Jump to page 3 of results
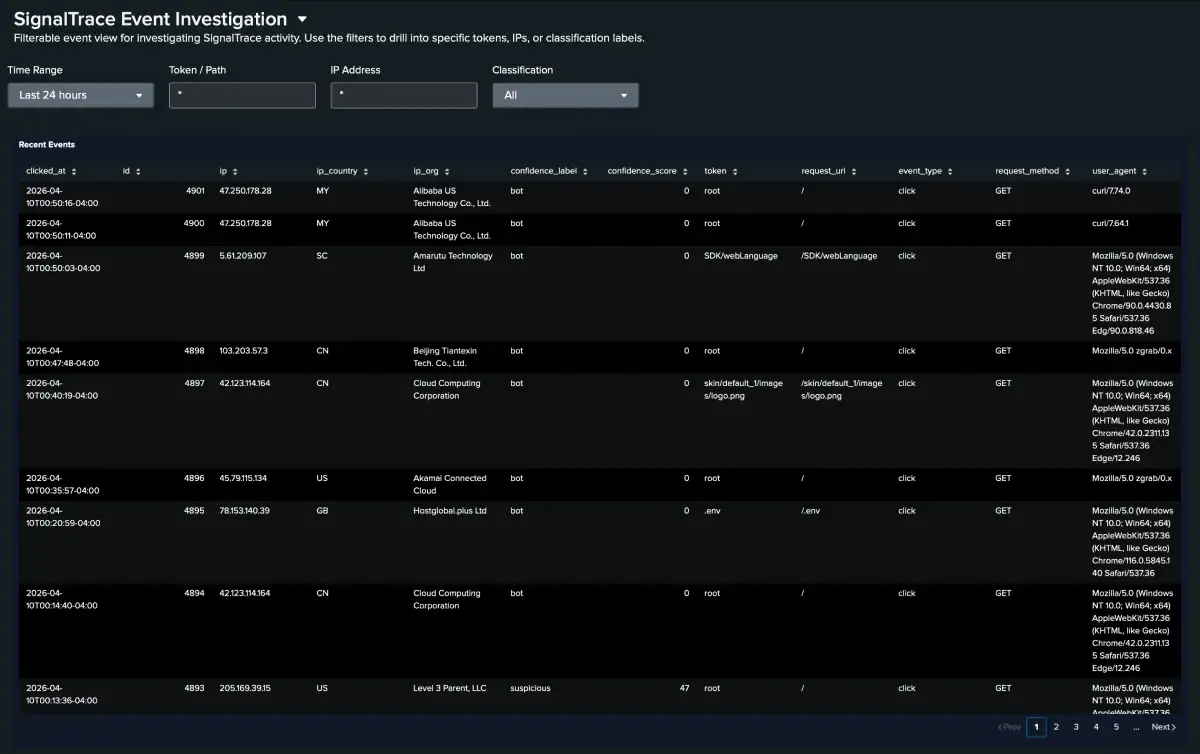 (x=1075, y=727)
